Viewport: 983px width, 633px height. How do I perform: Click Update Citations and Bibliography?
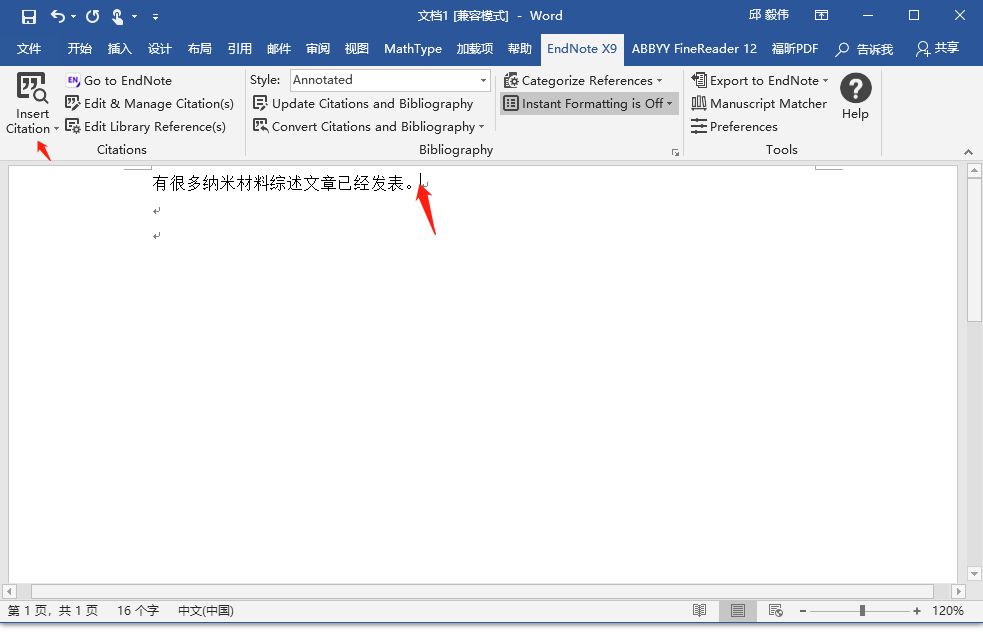coord(363,103)
